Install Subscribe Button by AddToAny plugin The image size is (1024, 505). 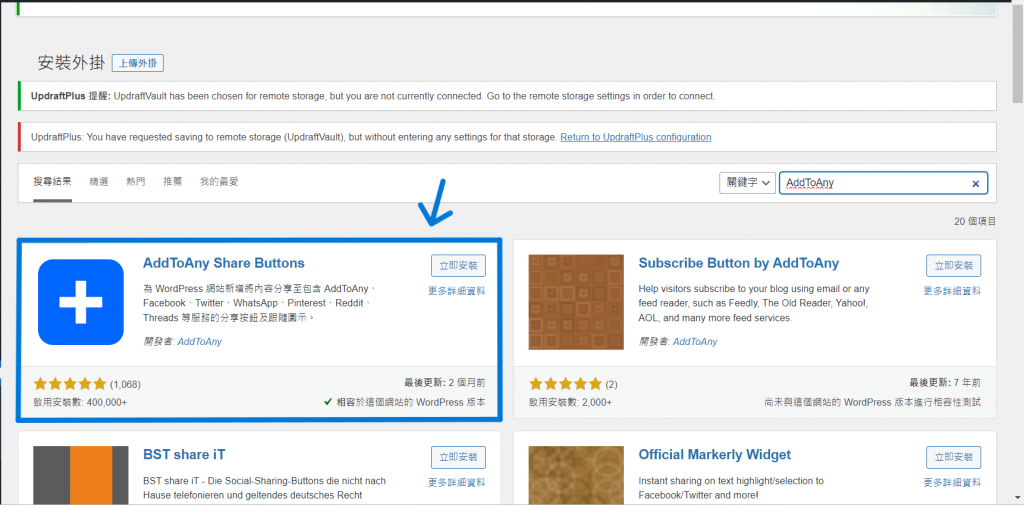point(953,266)
